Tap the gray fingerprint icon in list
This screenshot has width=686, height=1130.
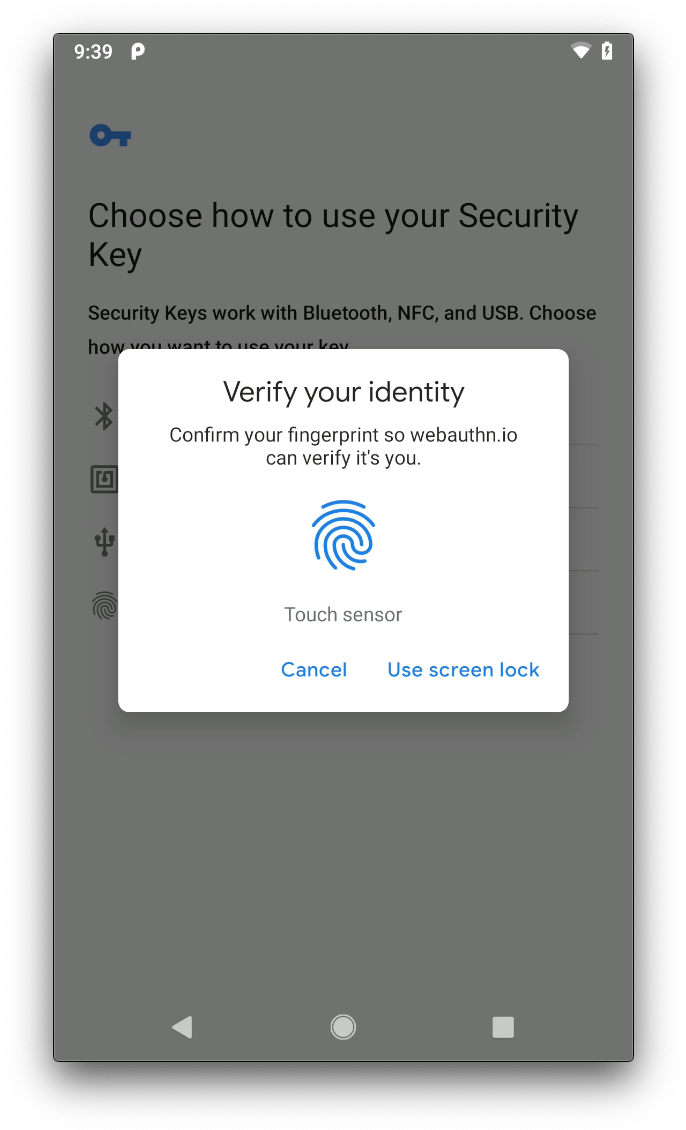tap(105, 605)
